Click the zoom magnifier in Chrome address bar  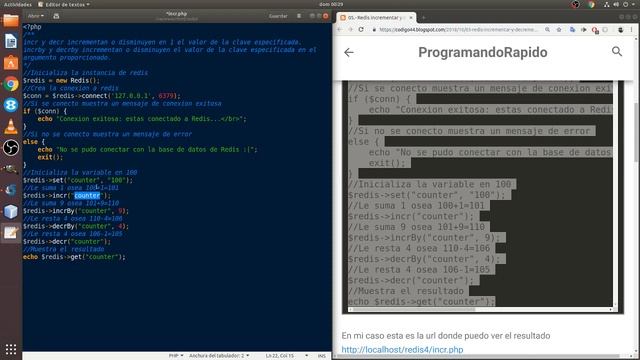[547, 29]
